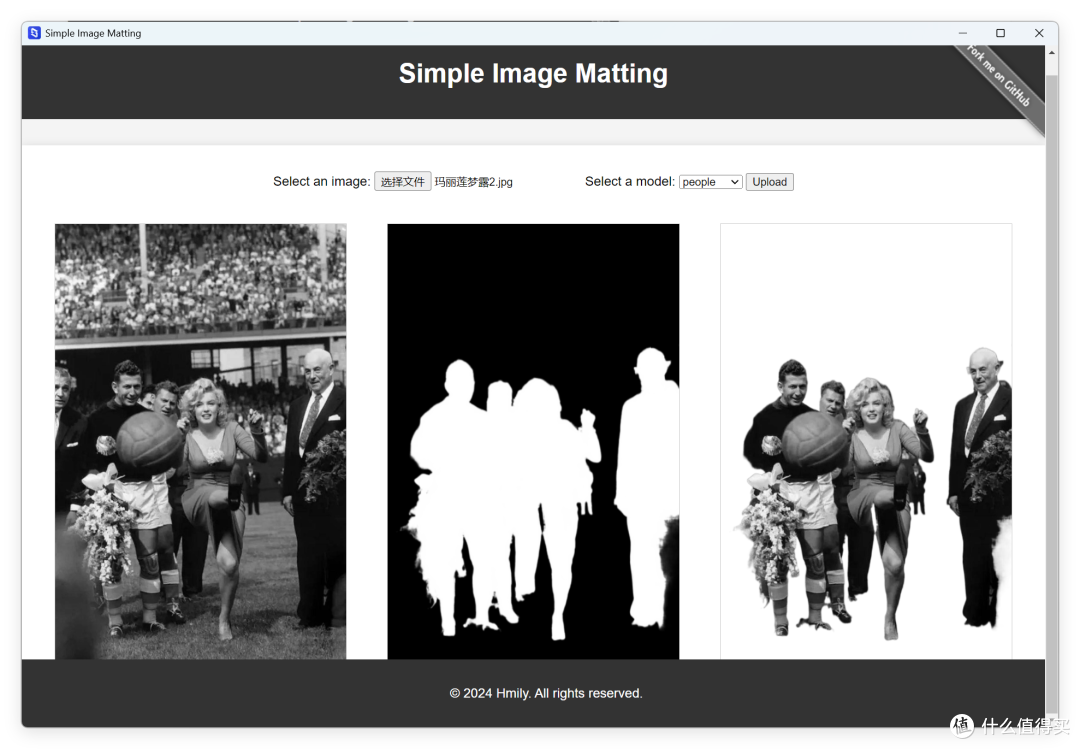1080x749 pixels.
Task: Click the vertical scrollbar track
Action: click(x=1052, y=393)
